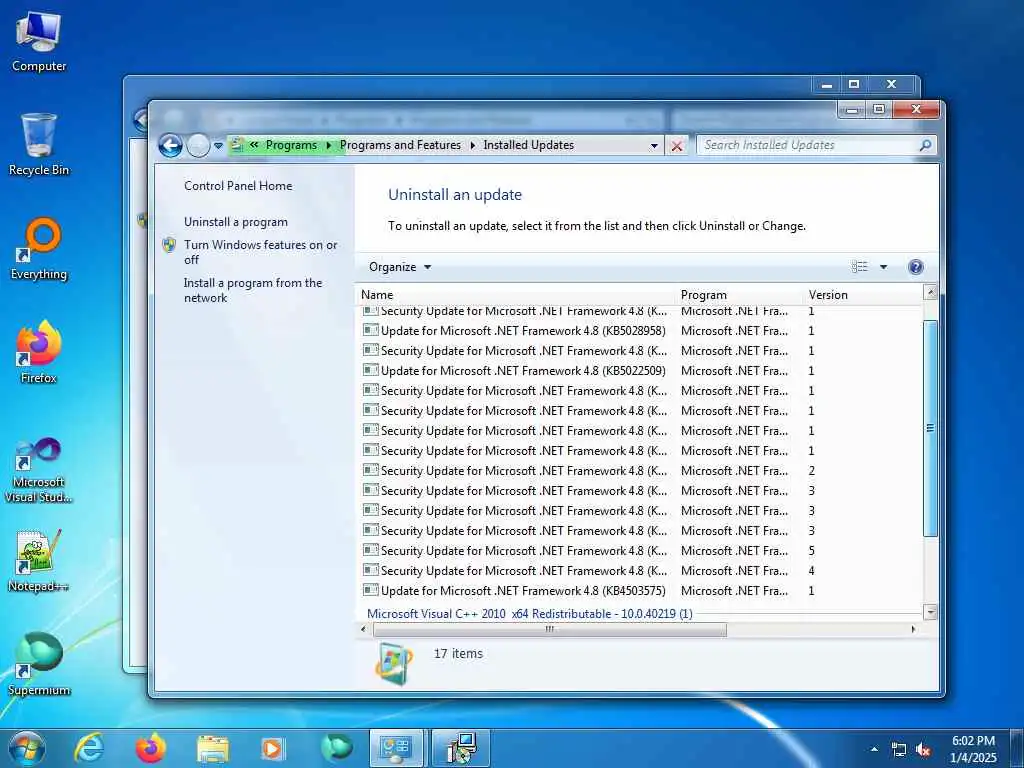Open Turn Windows features on or off
This screenshot has height=768, width=1024.
click(x=261, y=252)
